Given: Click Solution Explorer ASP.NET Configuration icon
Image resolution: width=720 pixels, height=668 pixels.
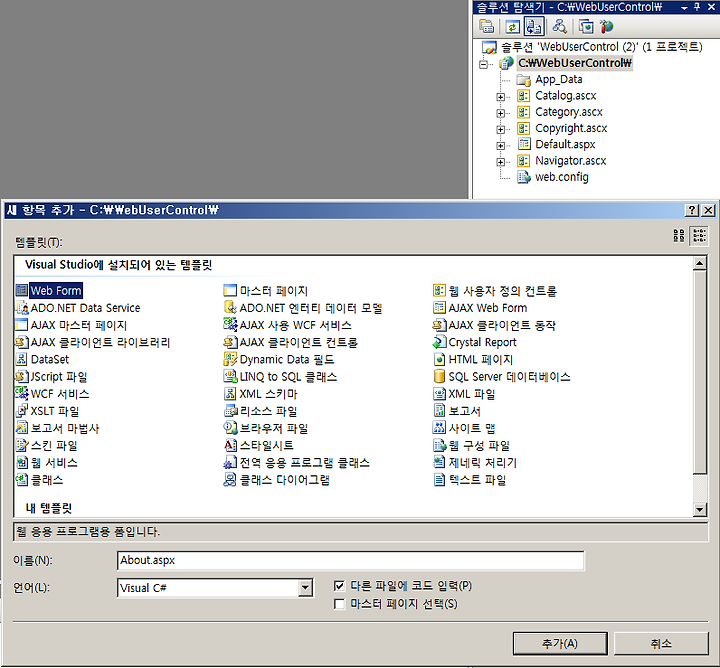Looking at the screenshot, I should pos(607,27).
